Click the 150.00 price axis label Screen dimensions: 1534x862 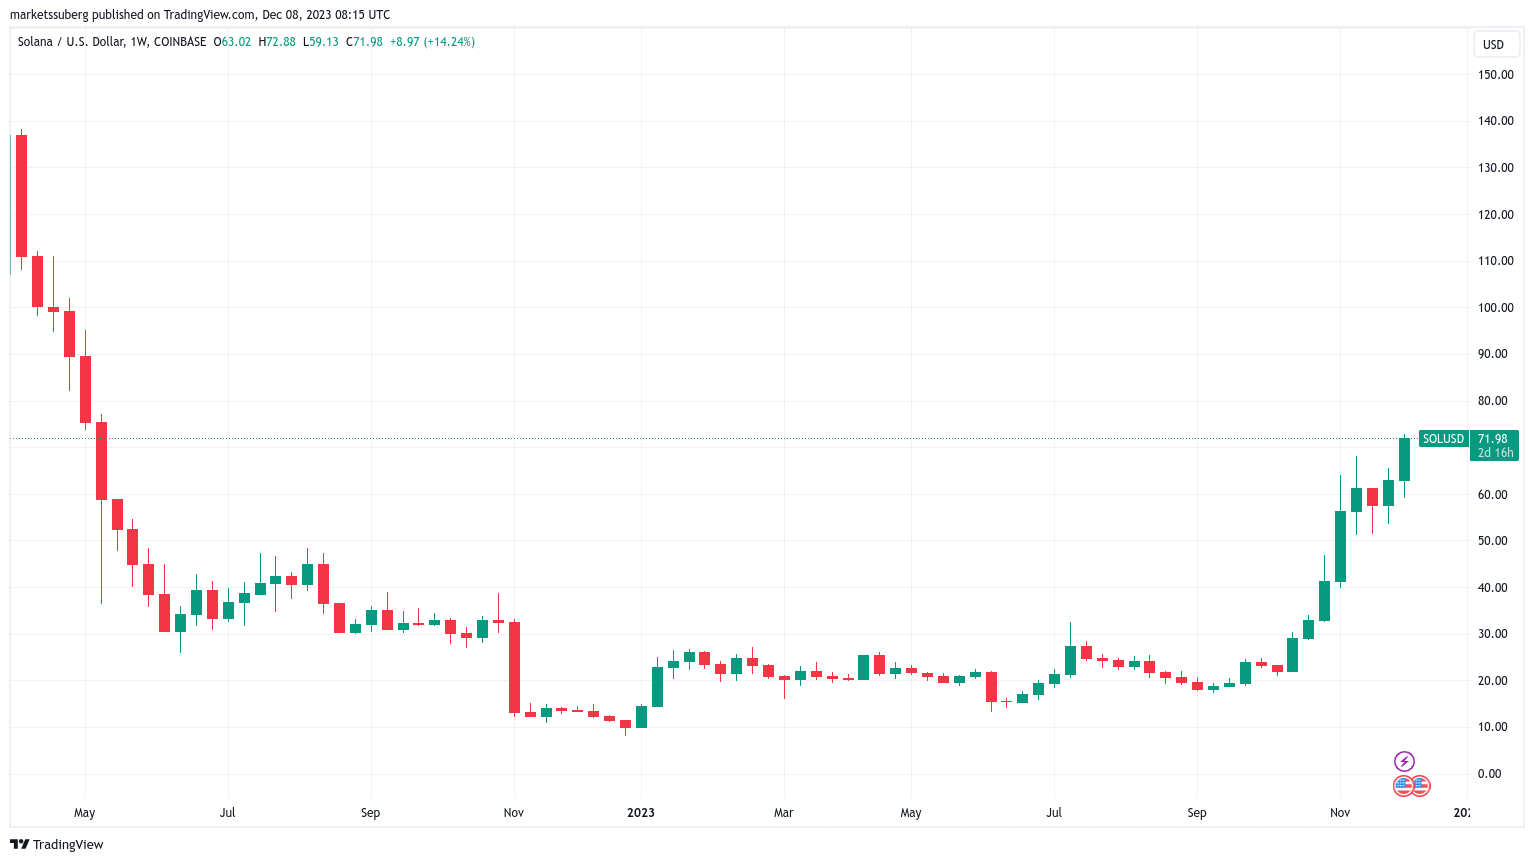pyautogui.click(x=1496, y=75)
